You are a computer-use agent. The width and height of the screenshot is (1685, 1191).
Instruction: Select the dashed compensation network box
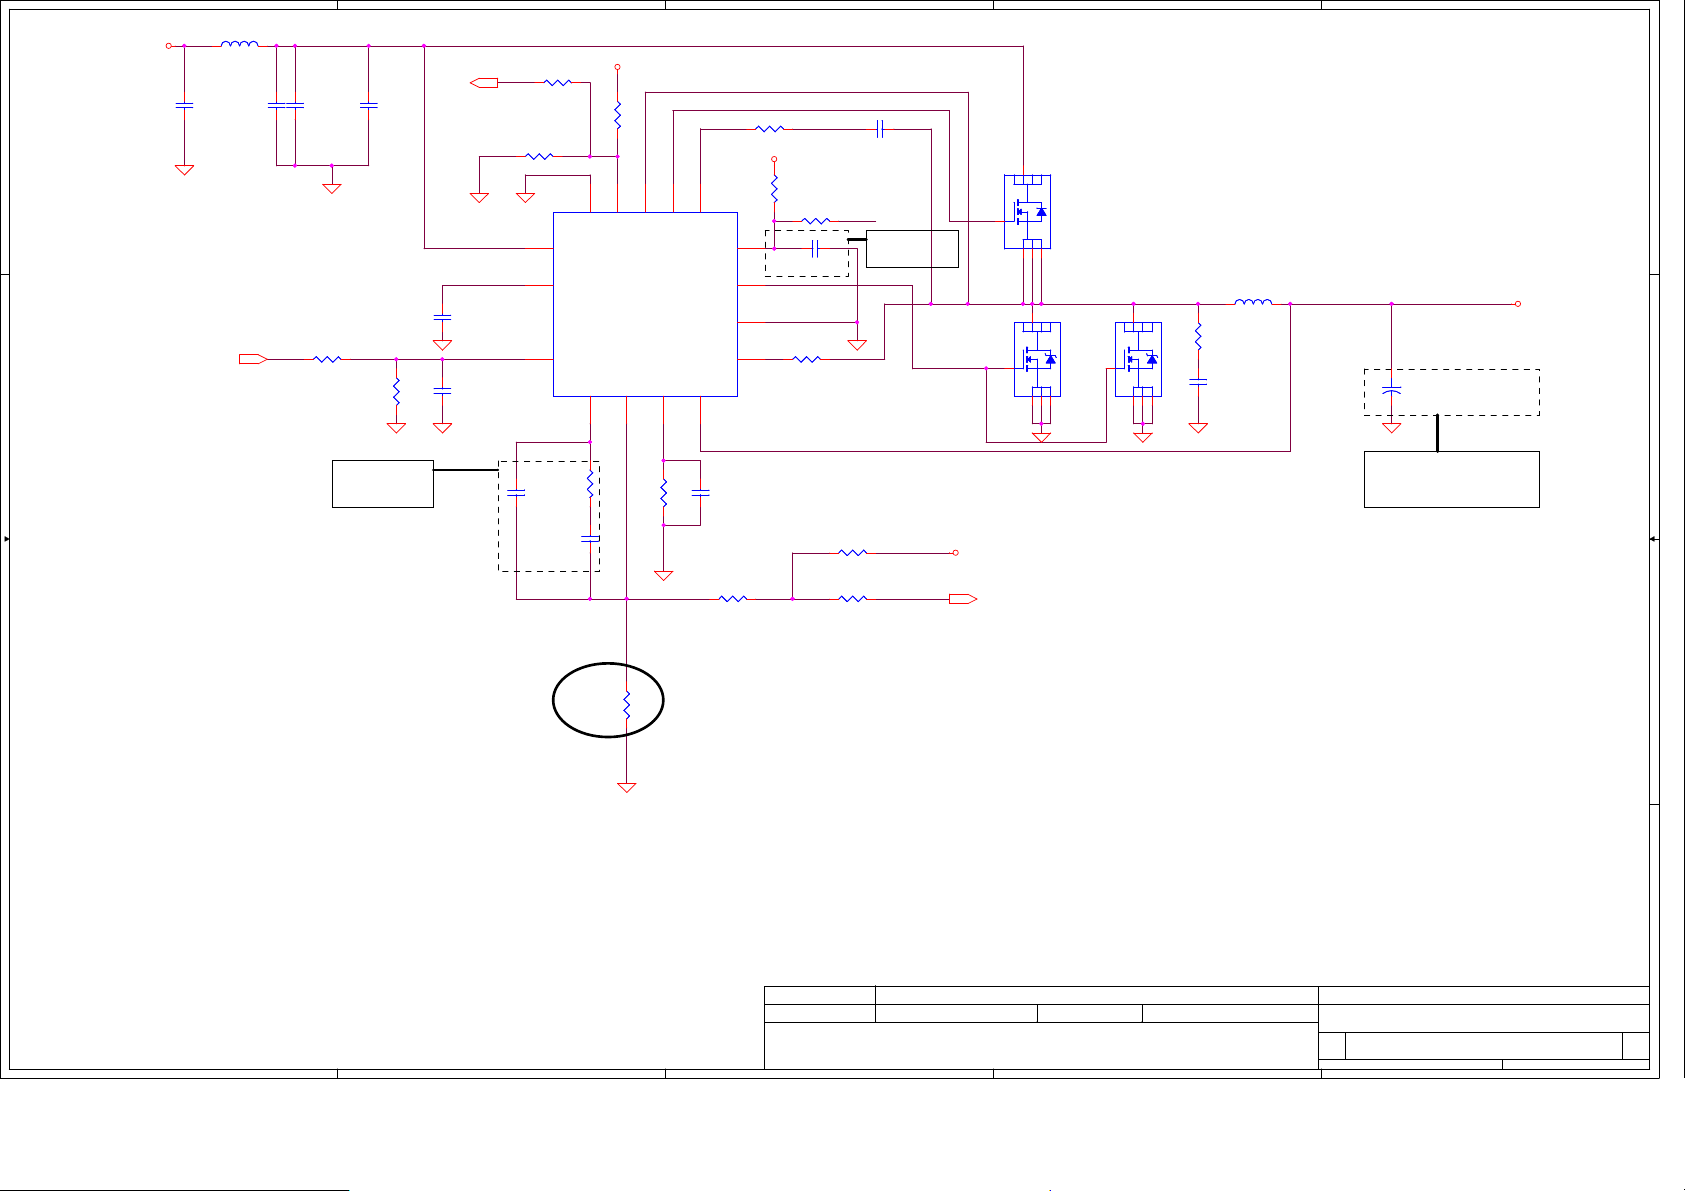(x=549, y=516)
